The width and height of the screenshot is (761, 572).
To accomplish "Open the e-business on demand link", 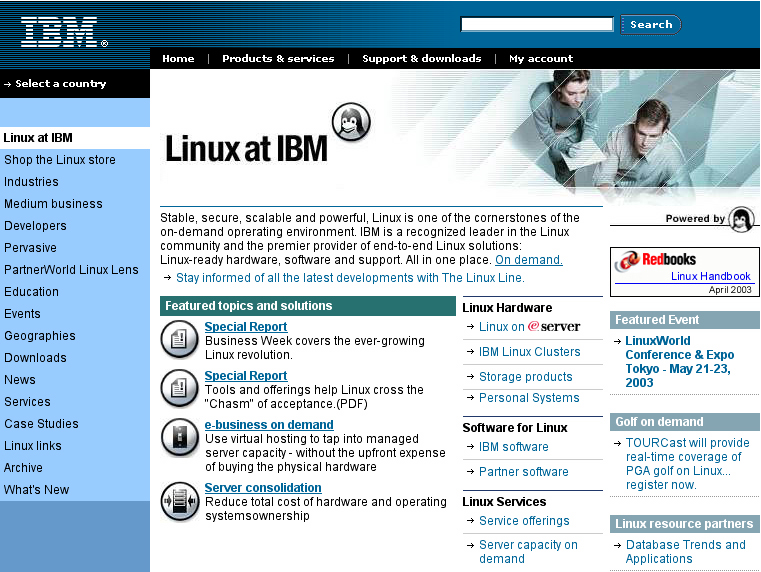I will (269, 425).
